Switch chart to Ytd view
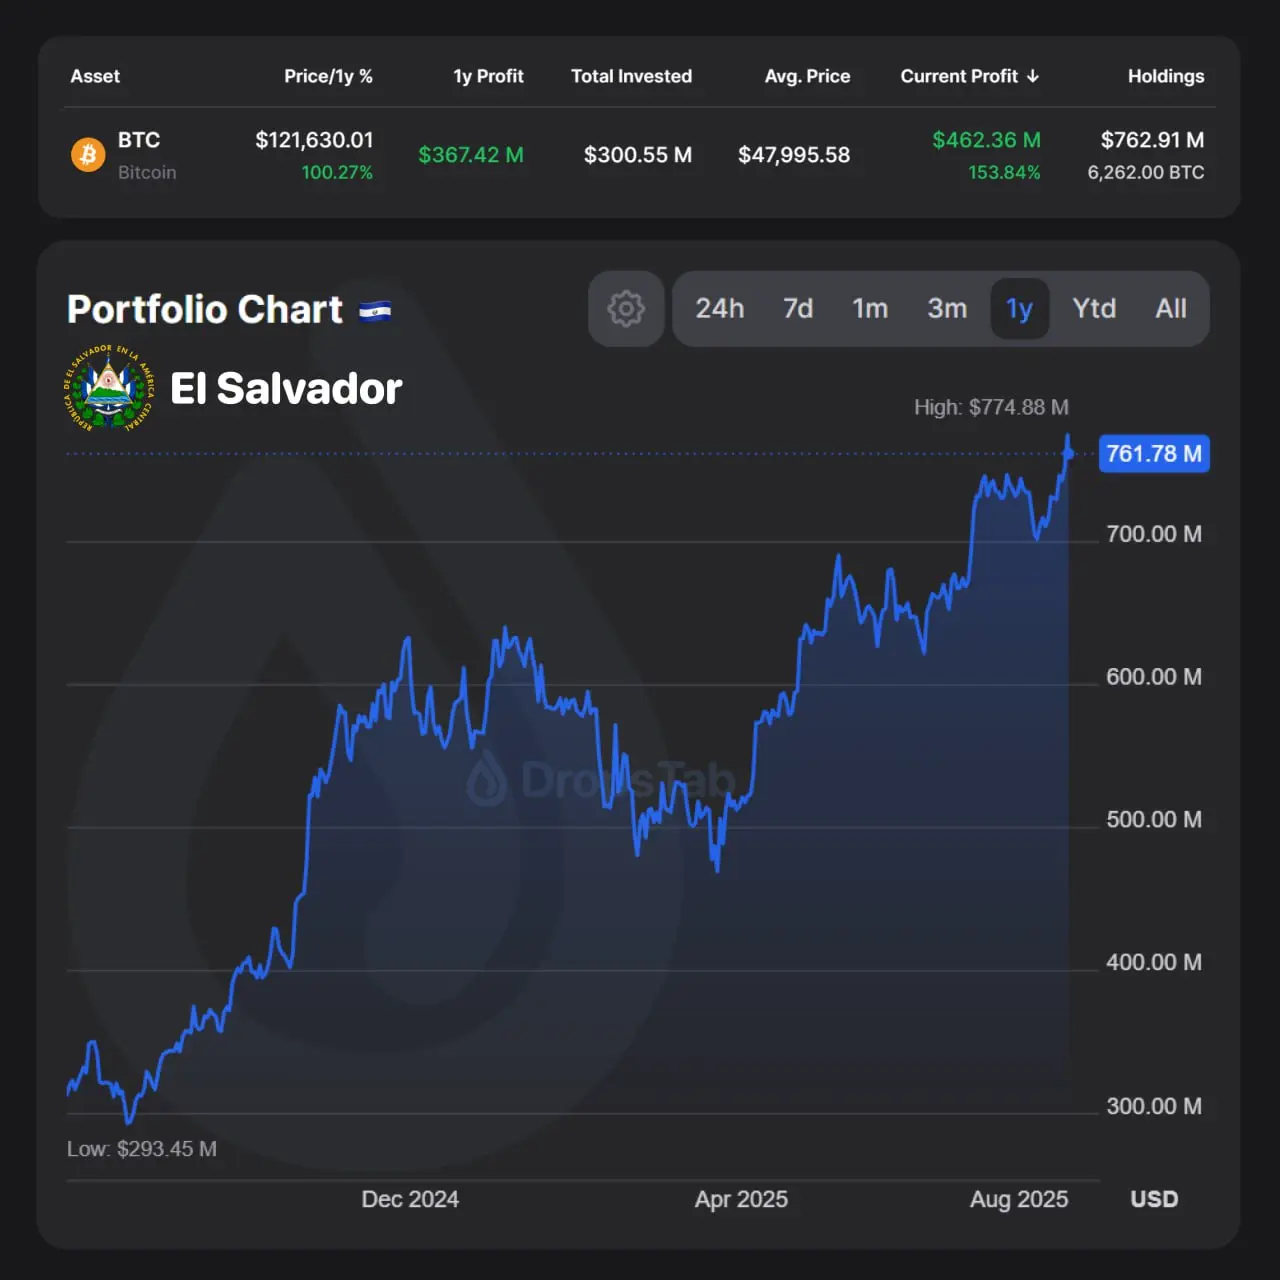The image size is (1280, 1280). 1093,309
